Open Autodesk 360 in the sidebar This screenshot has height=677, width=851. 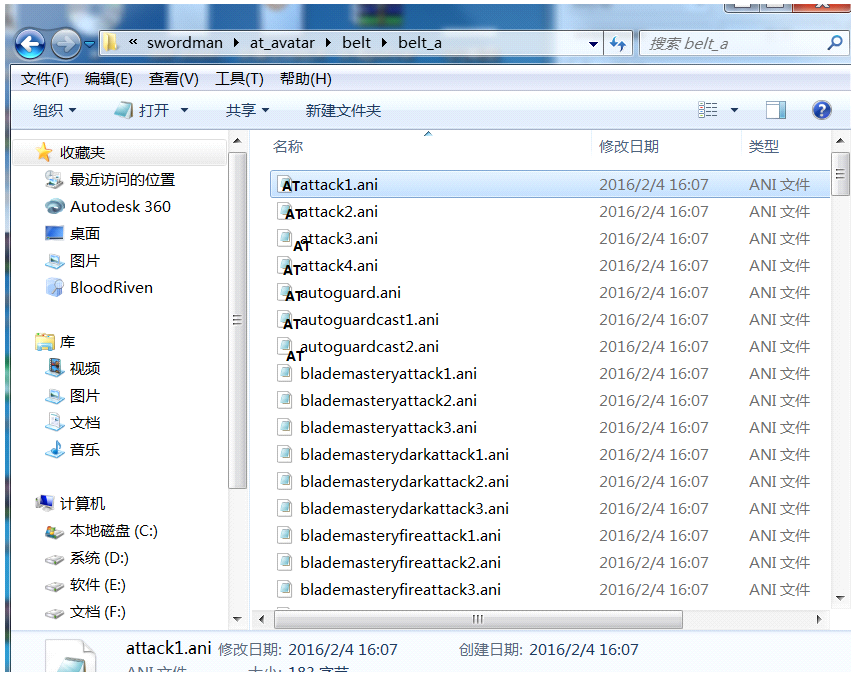coord(120,207)
